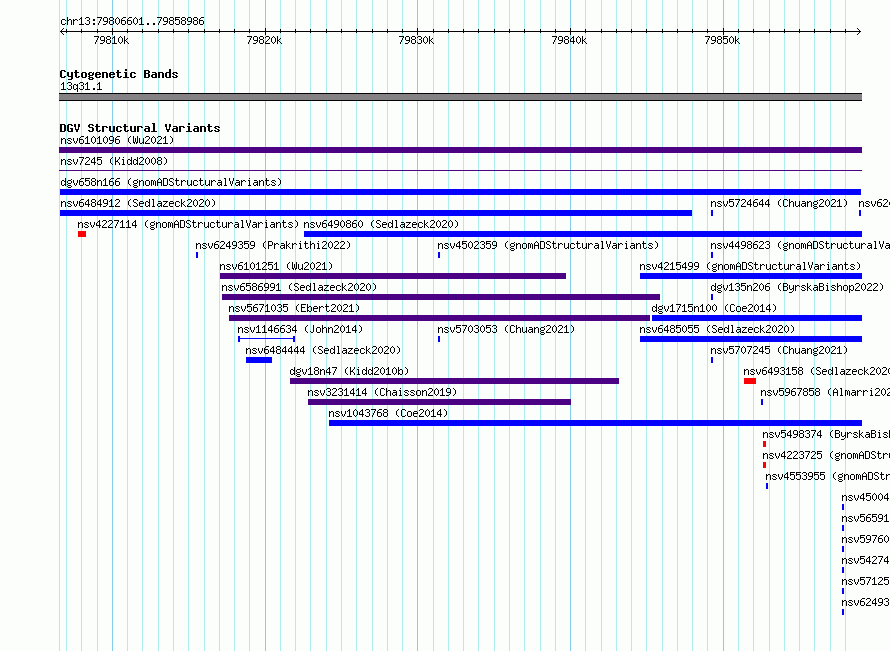The height and width of the screenshot is (651, 890).
Task: Click nsv6101251 (Wu2021) label
Action: [276, 266]
